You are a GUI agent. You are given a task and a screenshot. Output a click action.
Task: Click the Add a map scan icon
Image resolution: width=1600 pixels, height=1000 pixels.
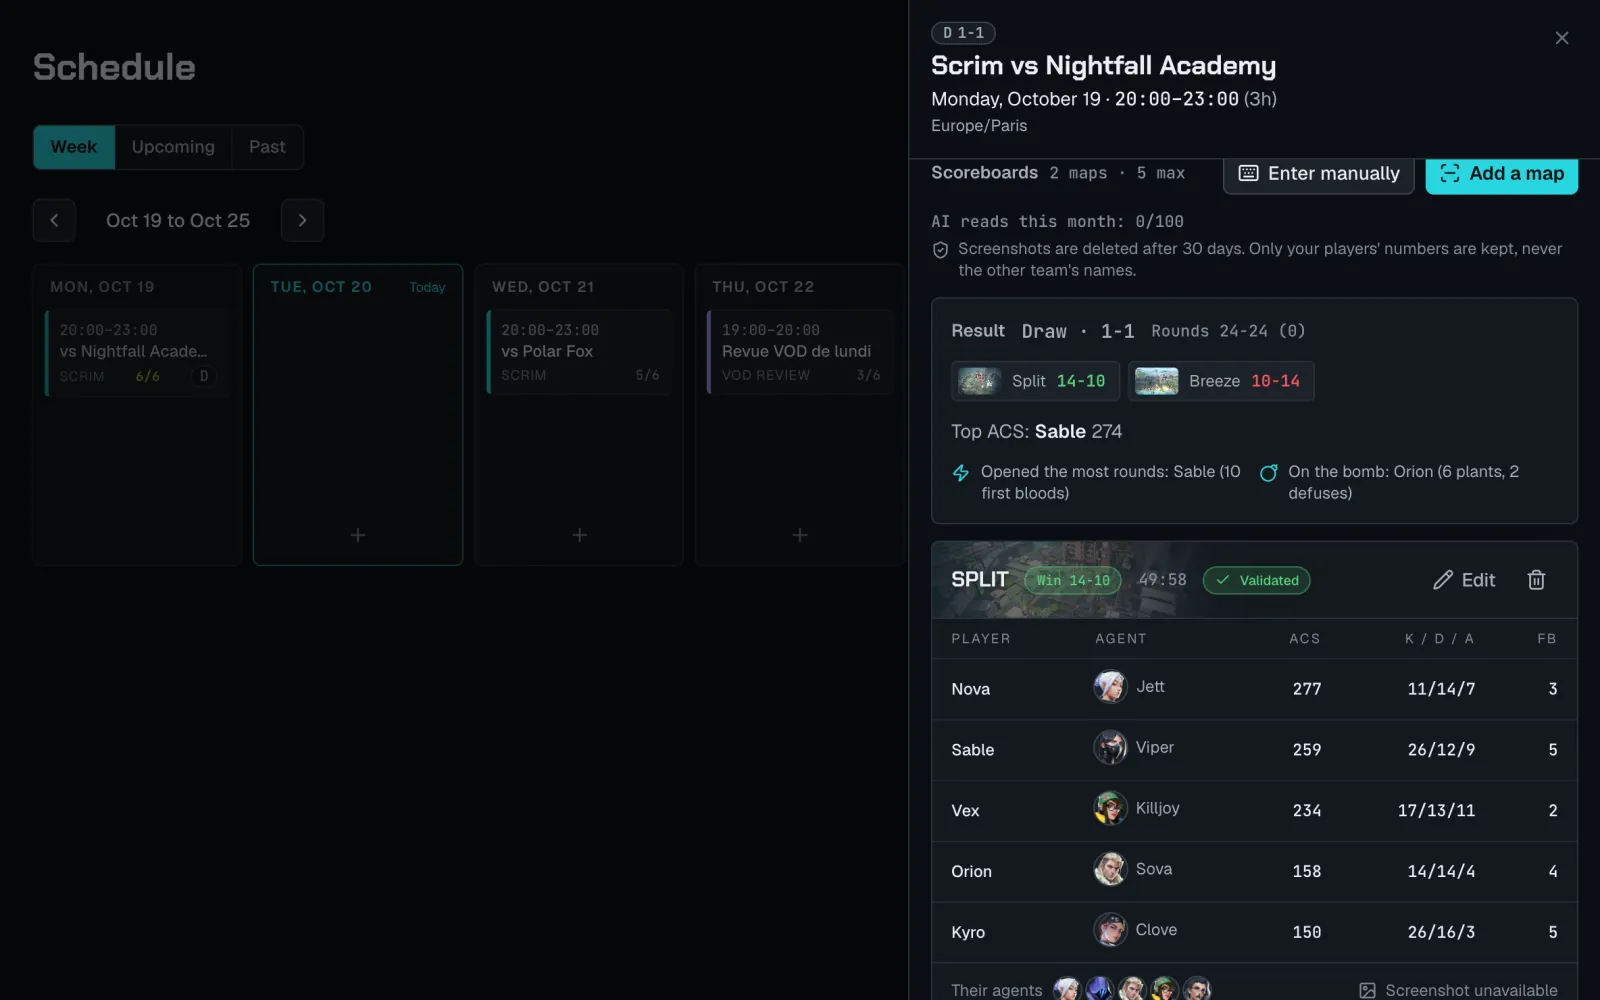point(1449,173)
